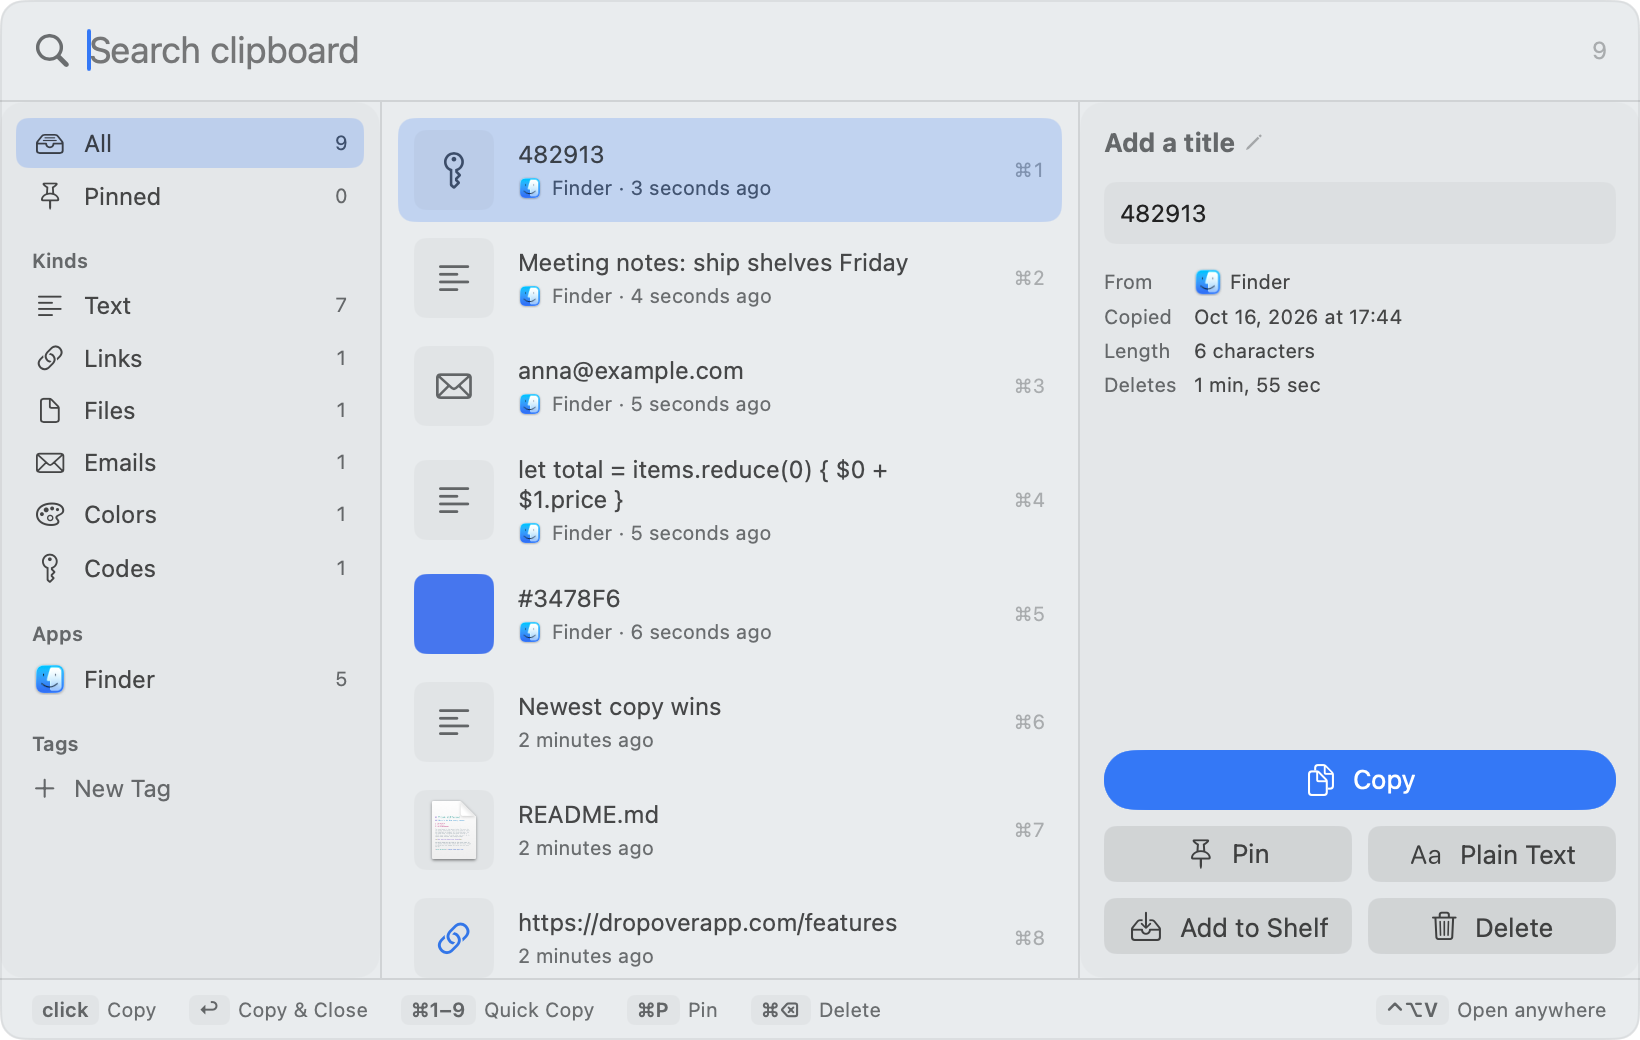Screen dimensions: 1640x1040
Task: Delete the selected clip with Delete button
Action: [x=1492, y=926]
